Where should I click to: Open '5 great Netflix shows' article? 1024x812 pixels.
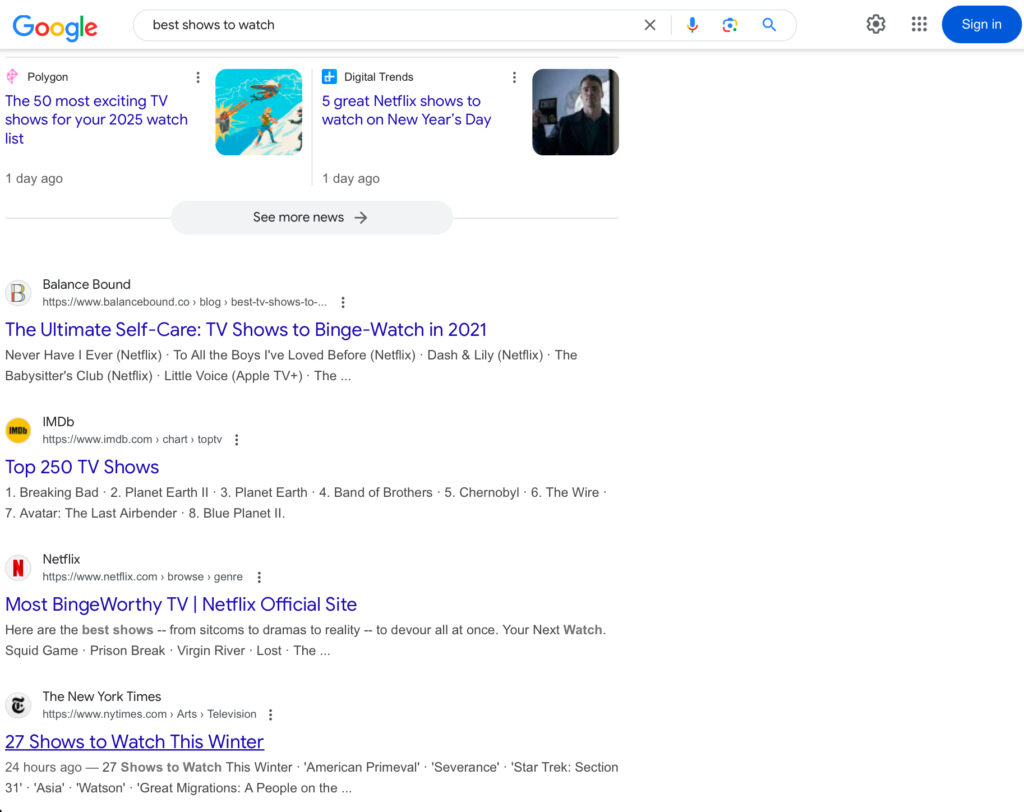(406, 110)
